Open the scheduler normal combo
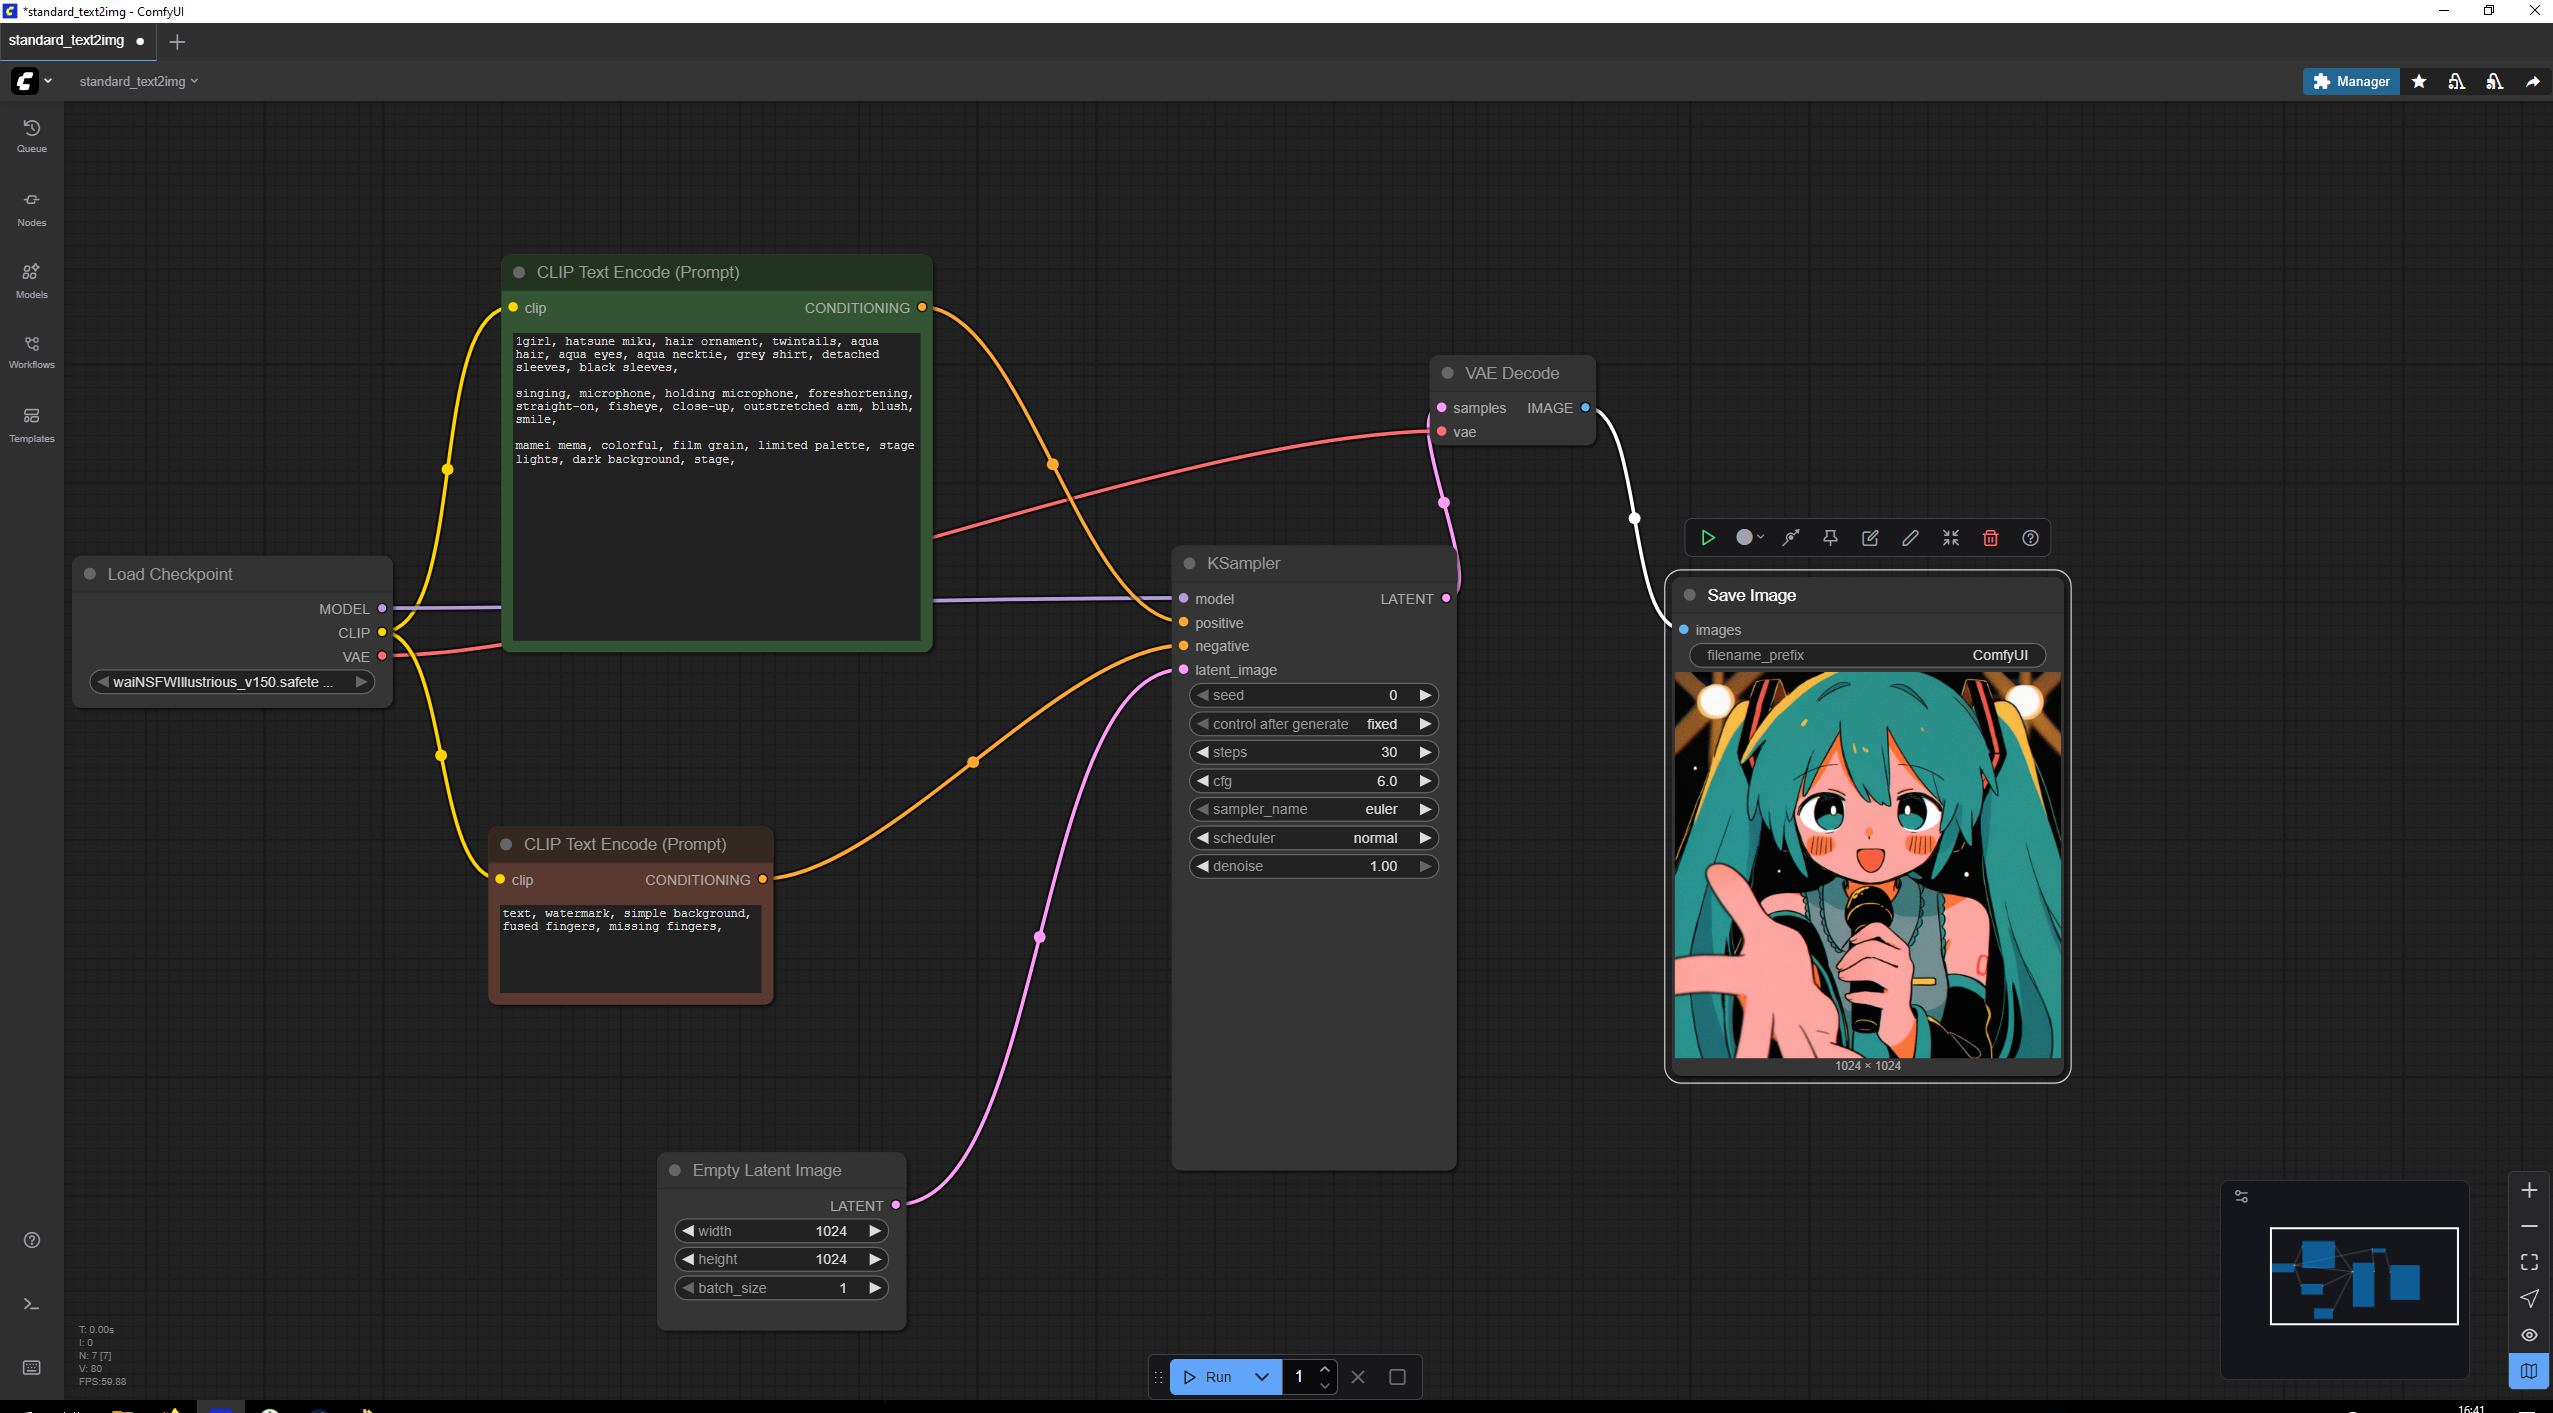2553x1413 pixels. [x=1313, y=838]
